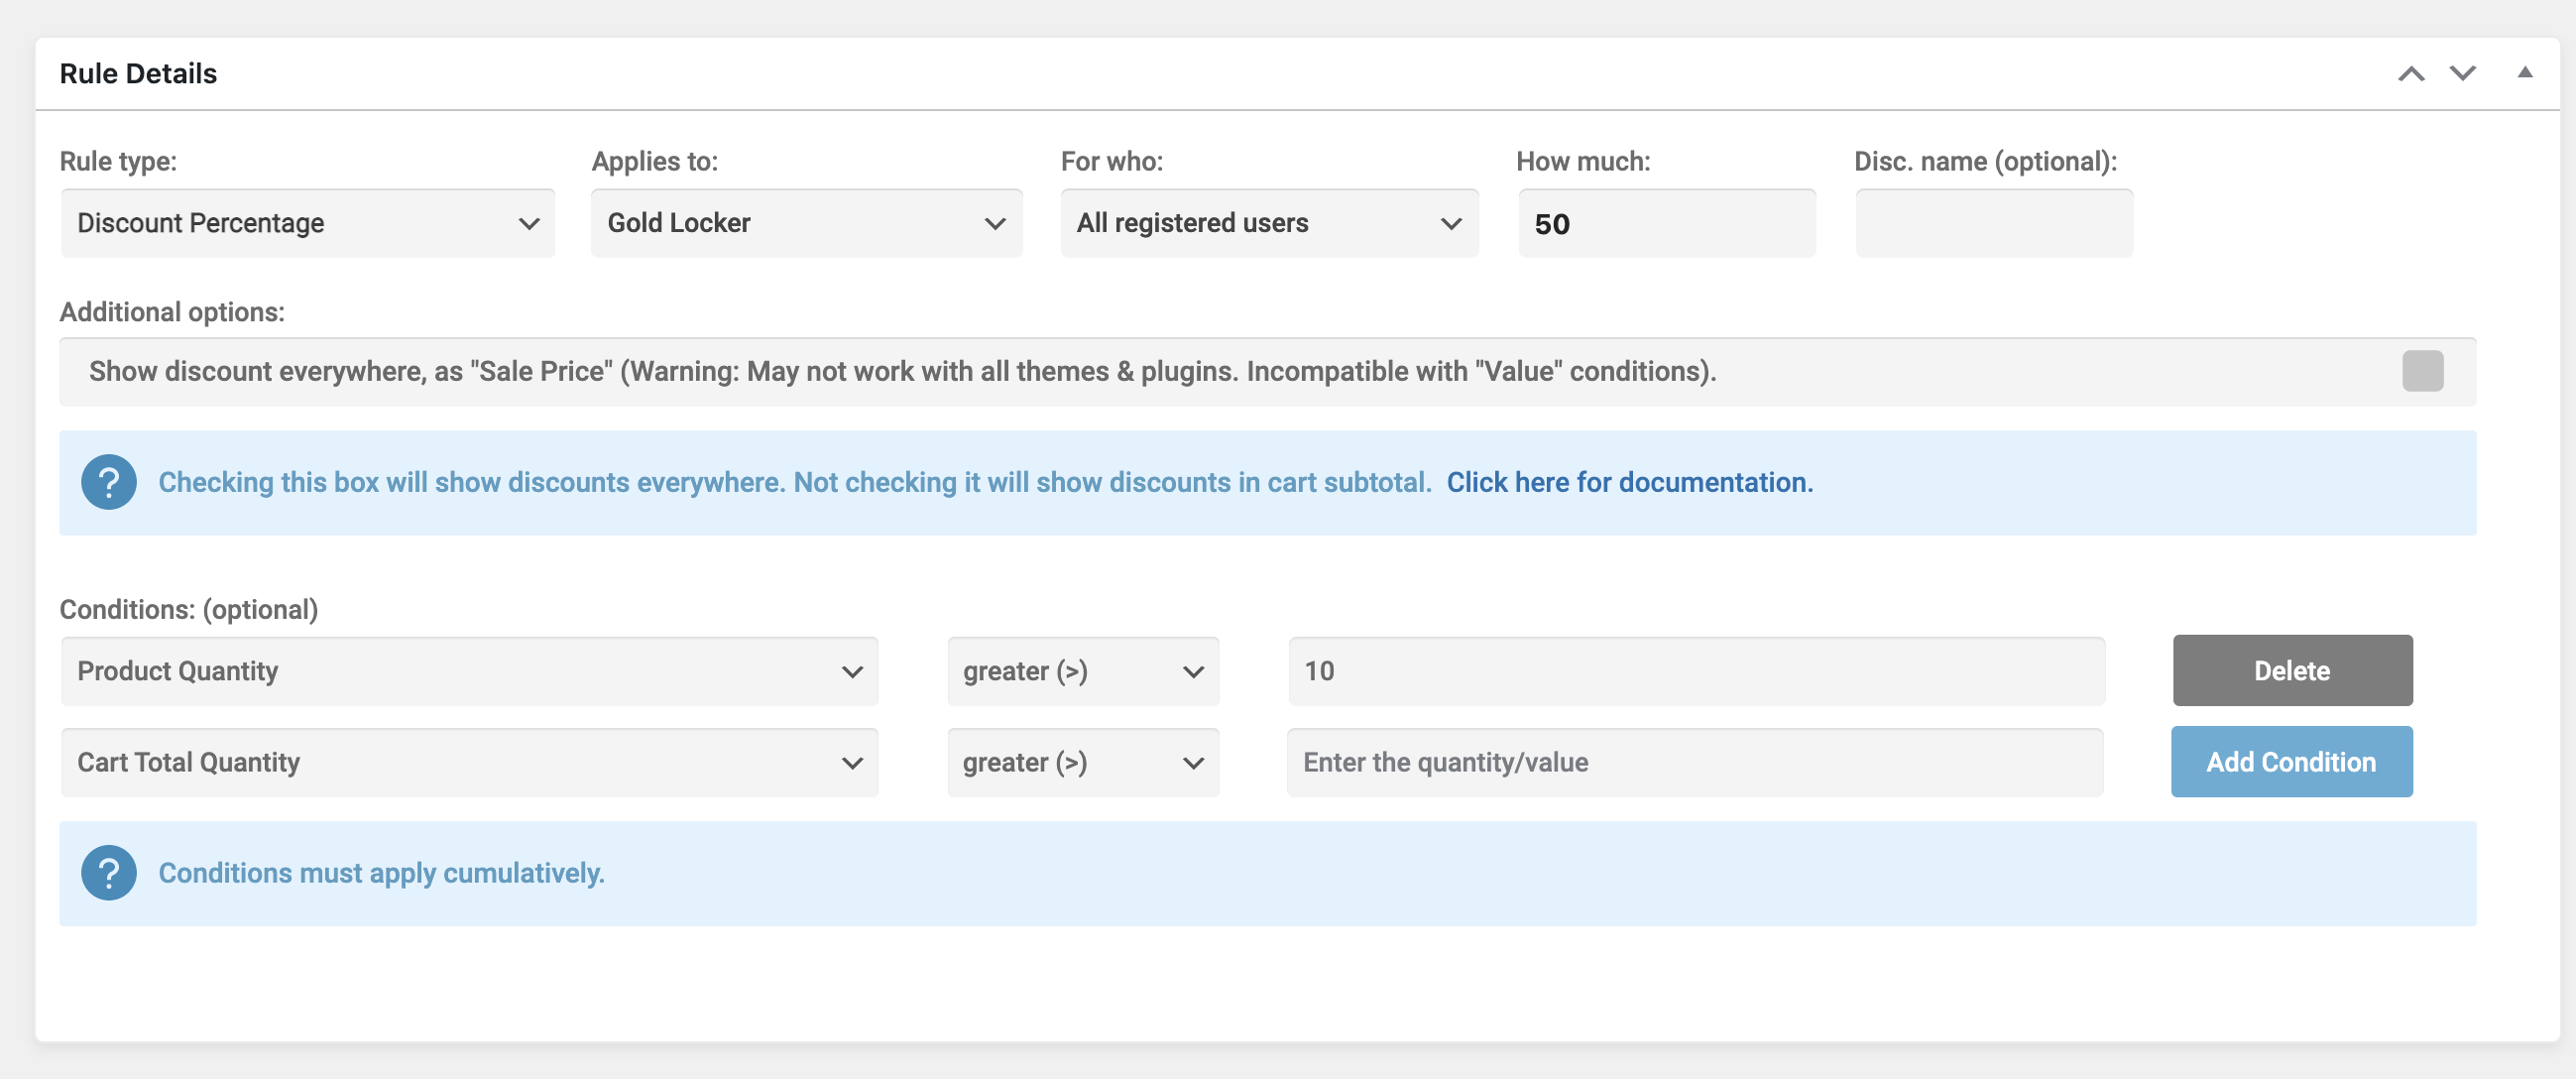2576x1079 pixels.
Task: Click the Delete condition button
Action: [x=2292, y=670]
